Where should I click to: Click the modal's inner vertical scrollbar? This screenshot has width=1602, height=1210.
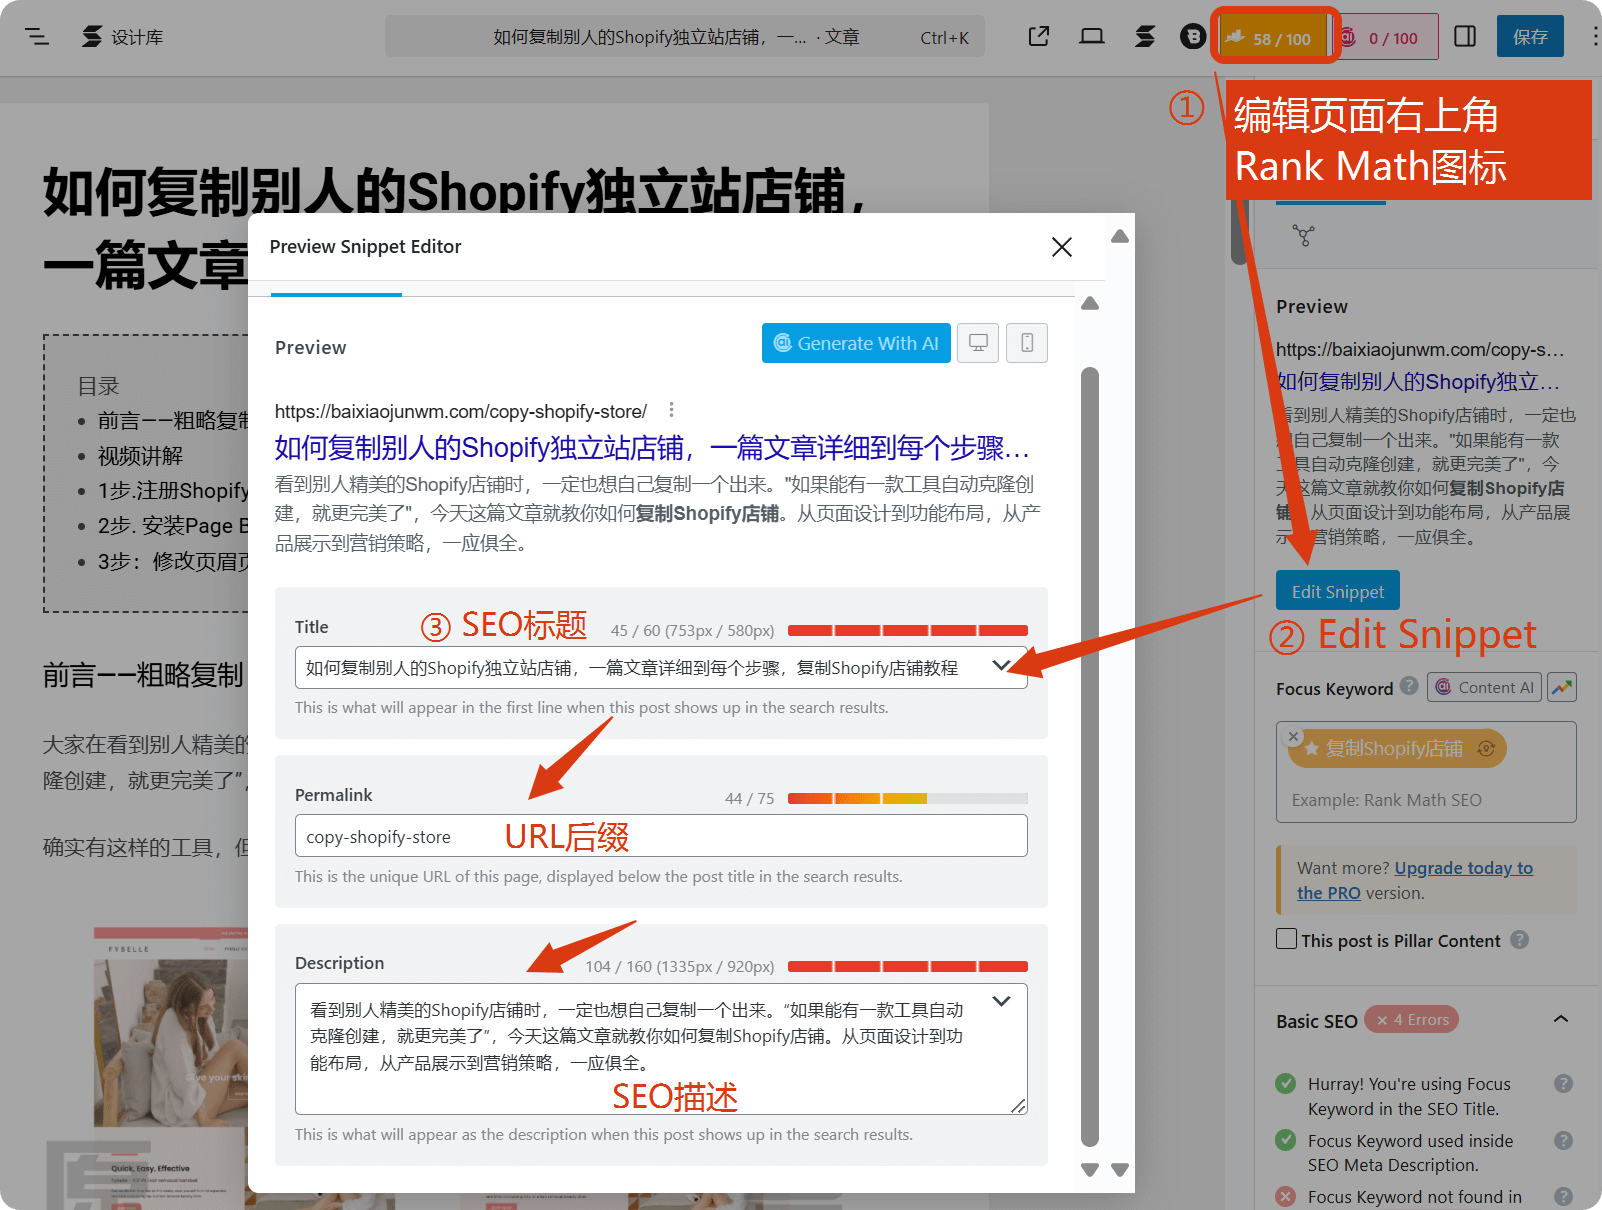tap(1090, 757)
